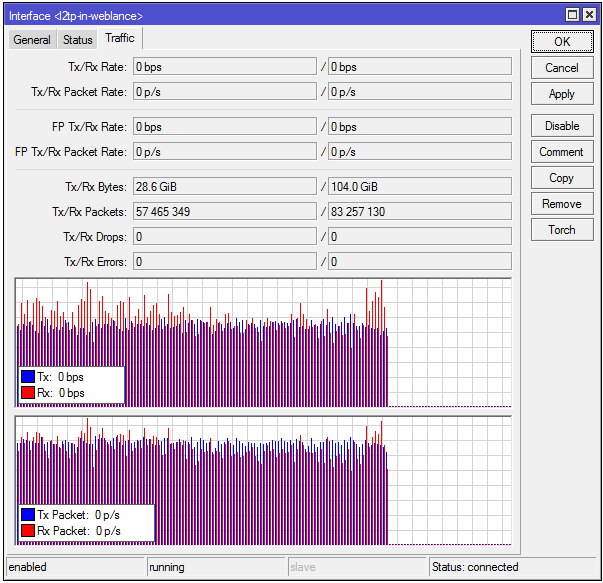This screenshot has width=603, height=583.
Task: Click the 'Rx Packet: 0 p/s' legend text
Action: 79,531
